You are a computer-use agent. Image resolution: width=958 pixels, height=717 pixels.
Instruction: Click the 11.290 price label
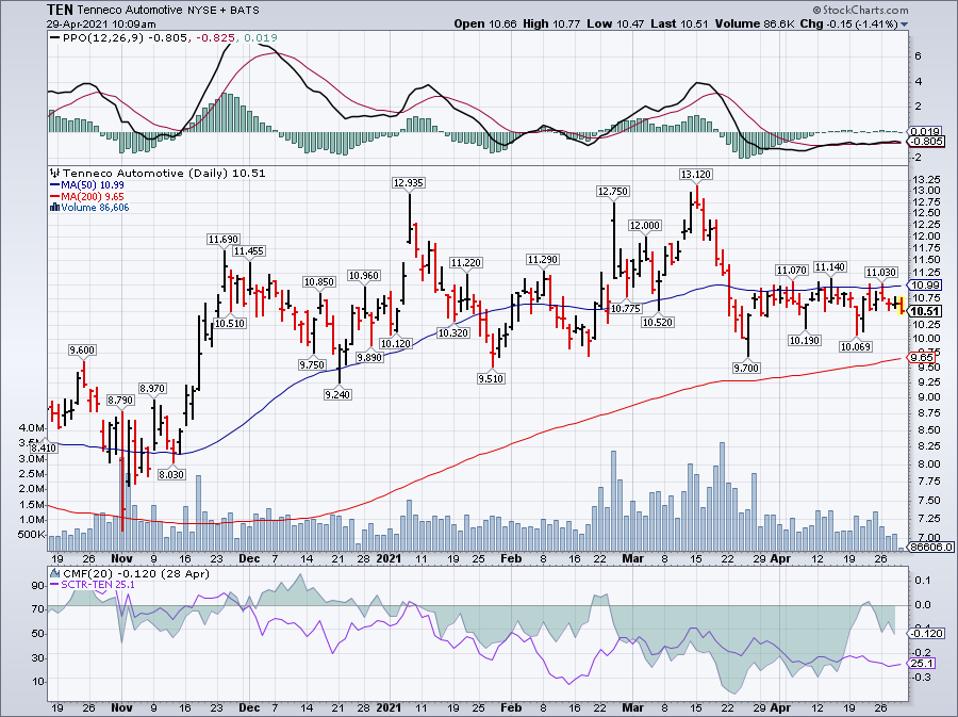(543, 260)
